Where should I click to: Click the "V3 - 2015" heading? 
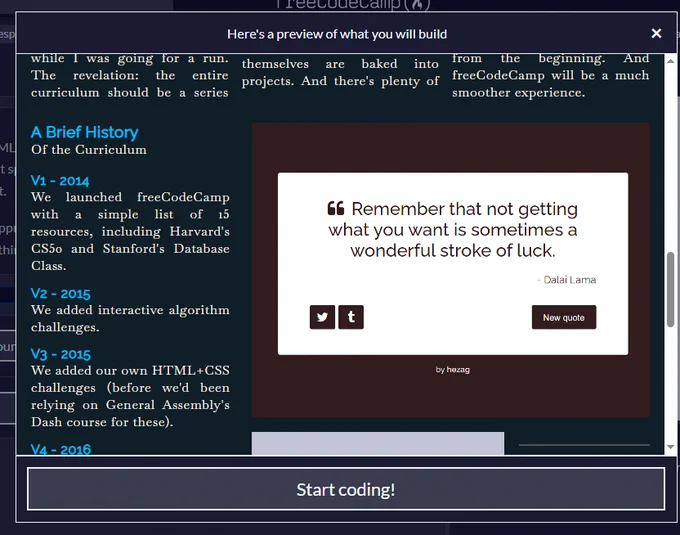(61, 354)
